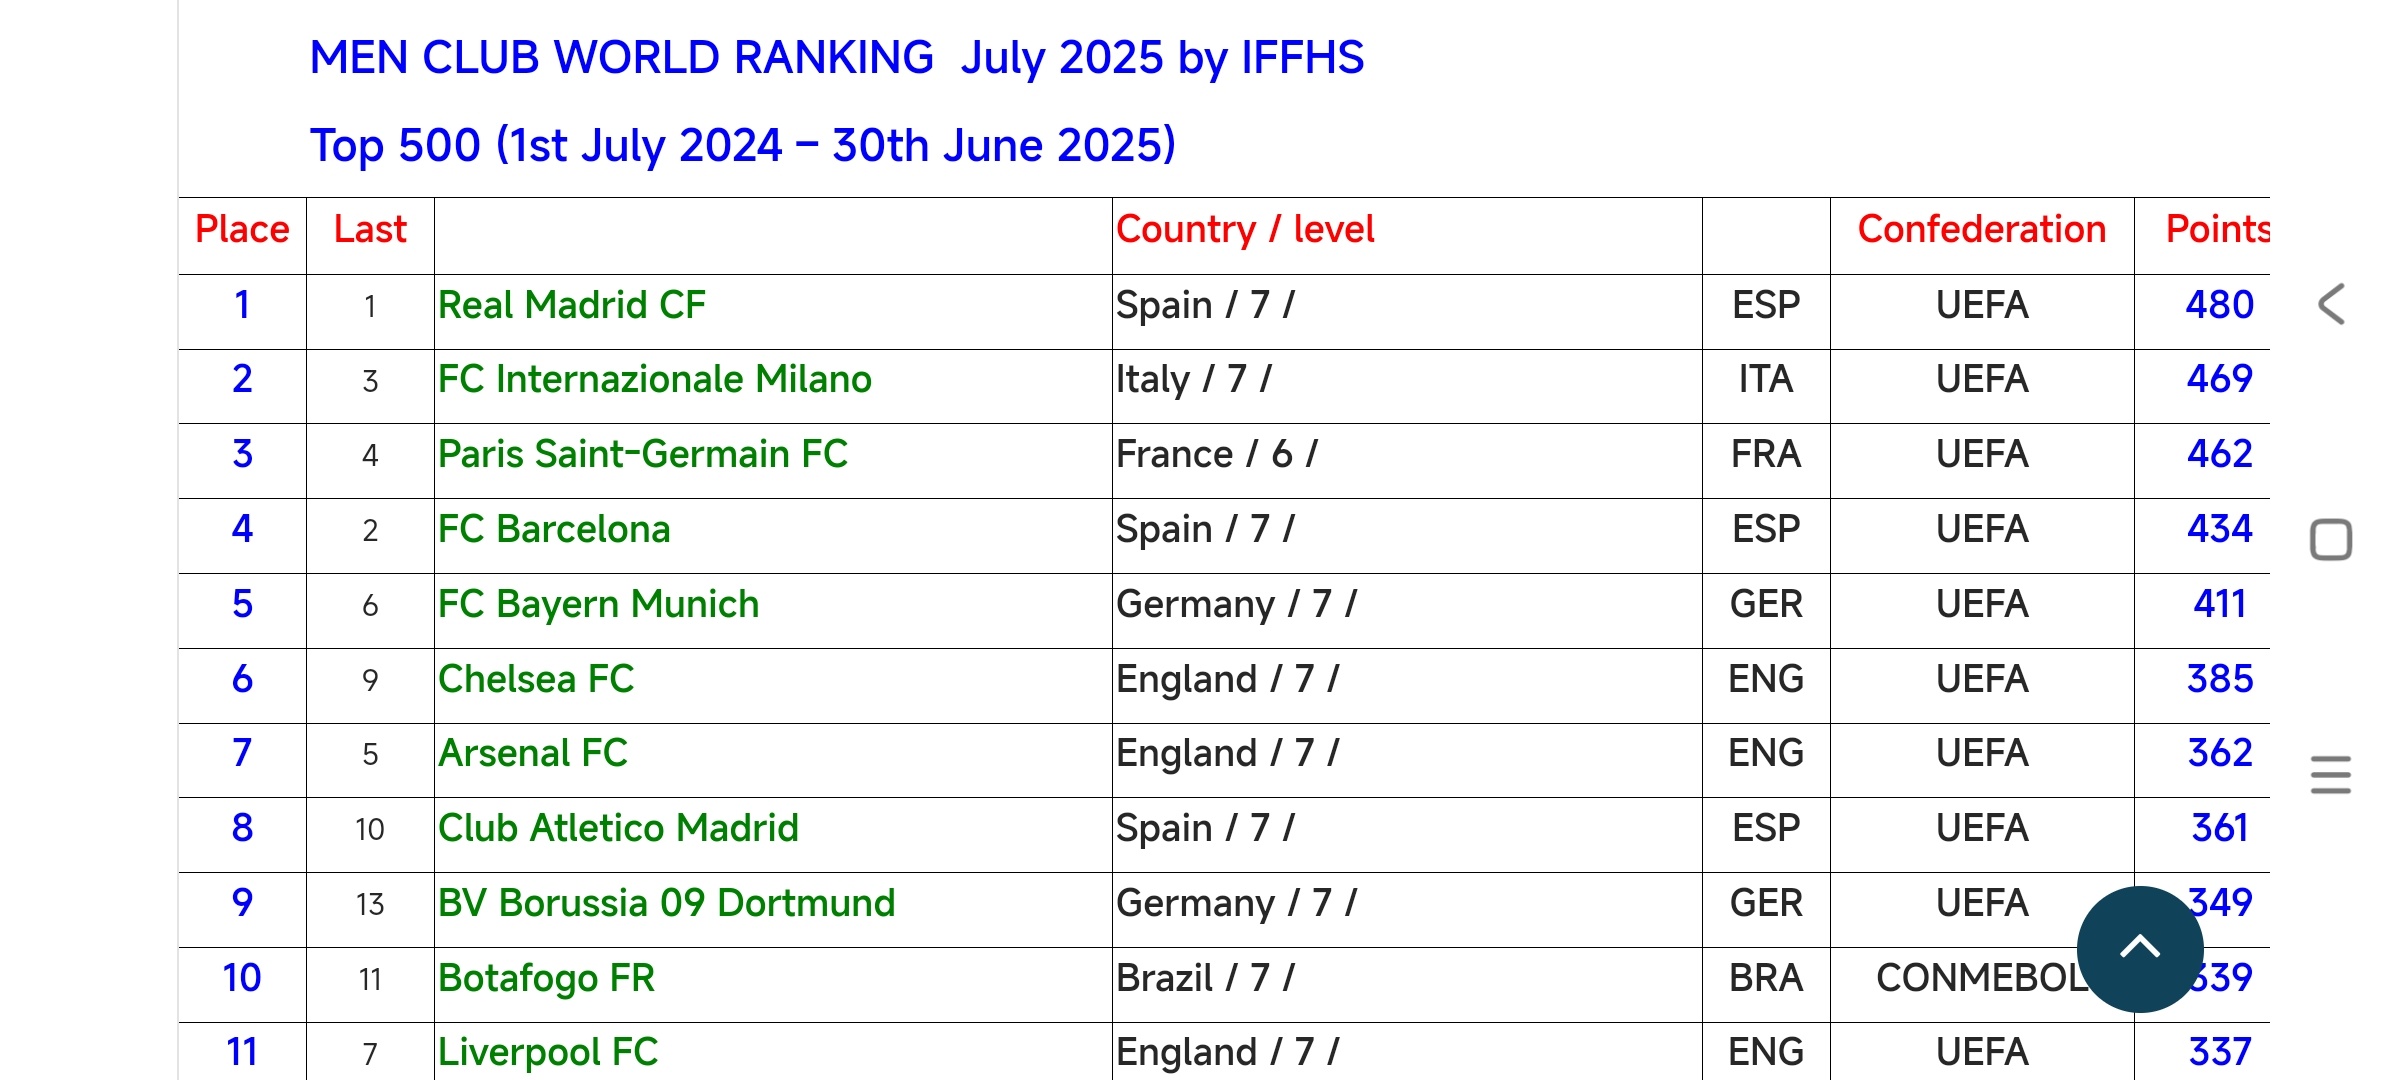Tap the scroll-to-top arrow button

[2140, 949]
